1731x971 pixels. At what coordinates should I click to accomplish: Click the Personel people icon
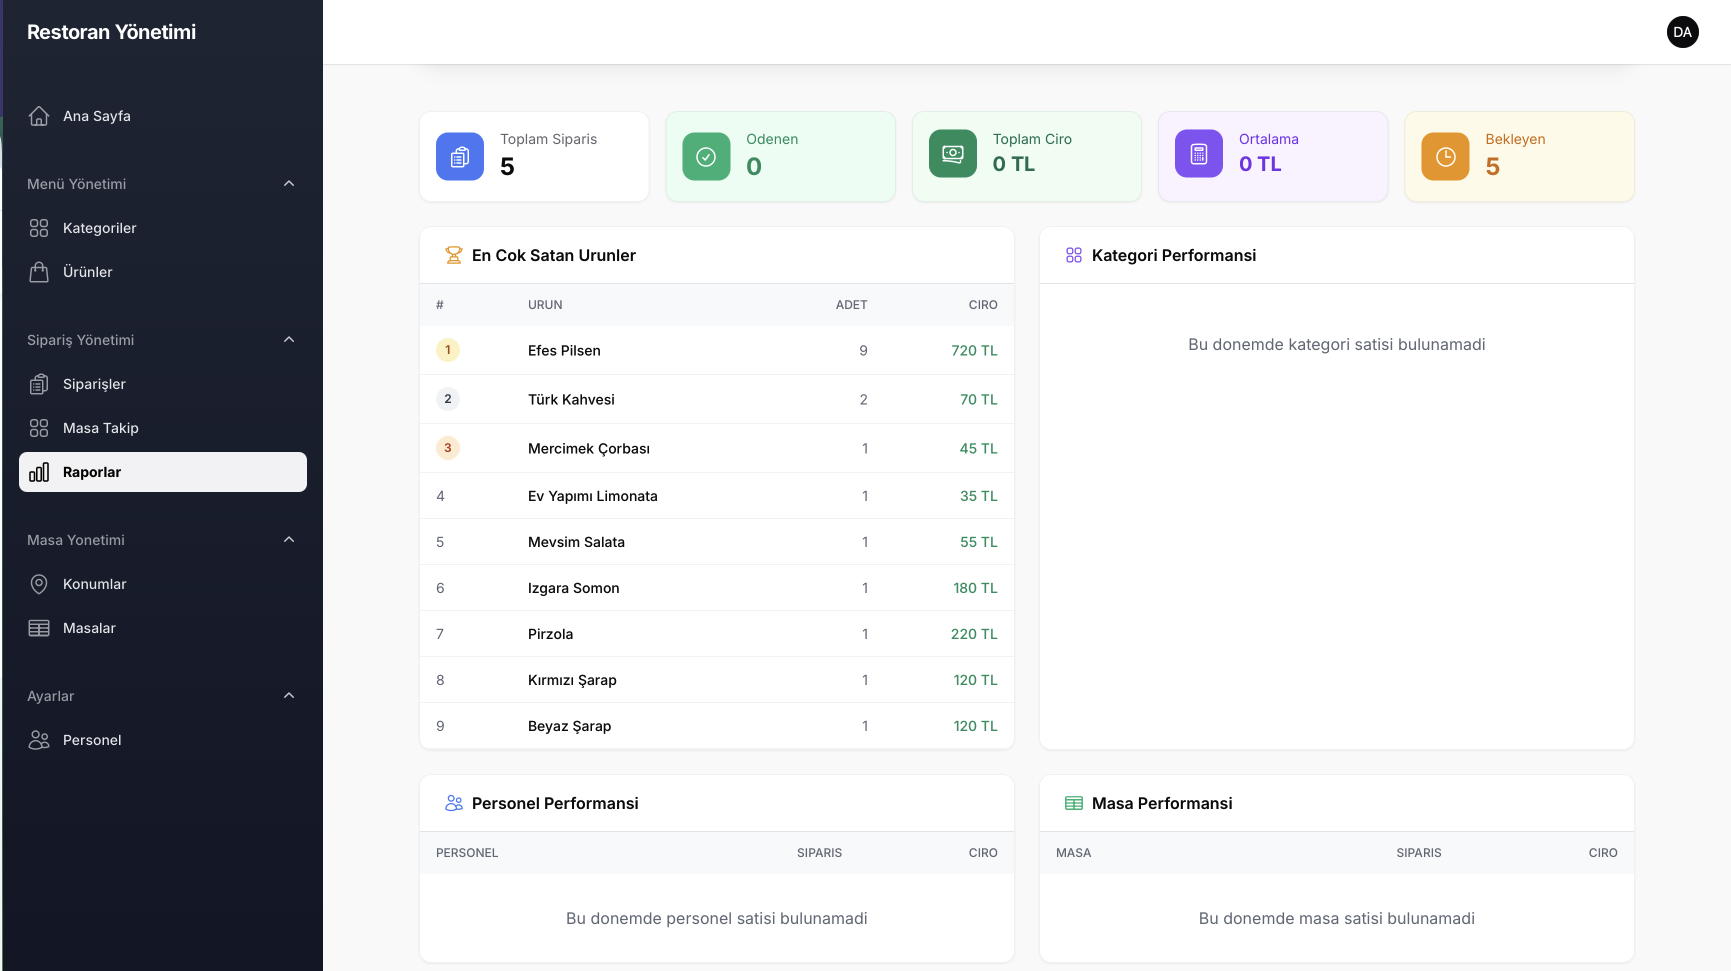click(x=39, y=740)
